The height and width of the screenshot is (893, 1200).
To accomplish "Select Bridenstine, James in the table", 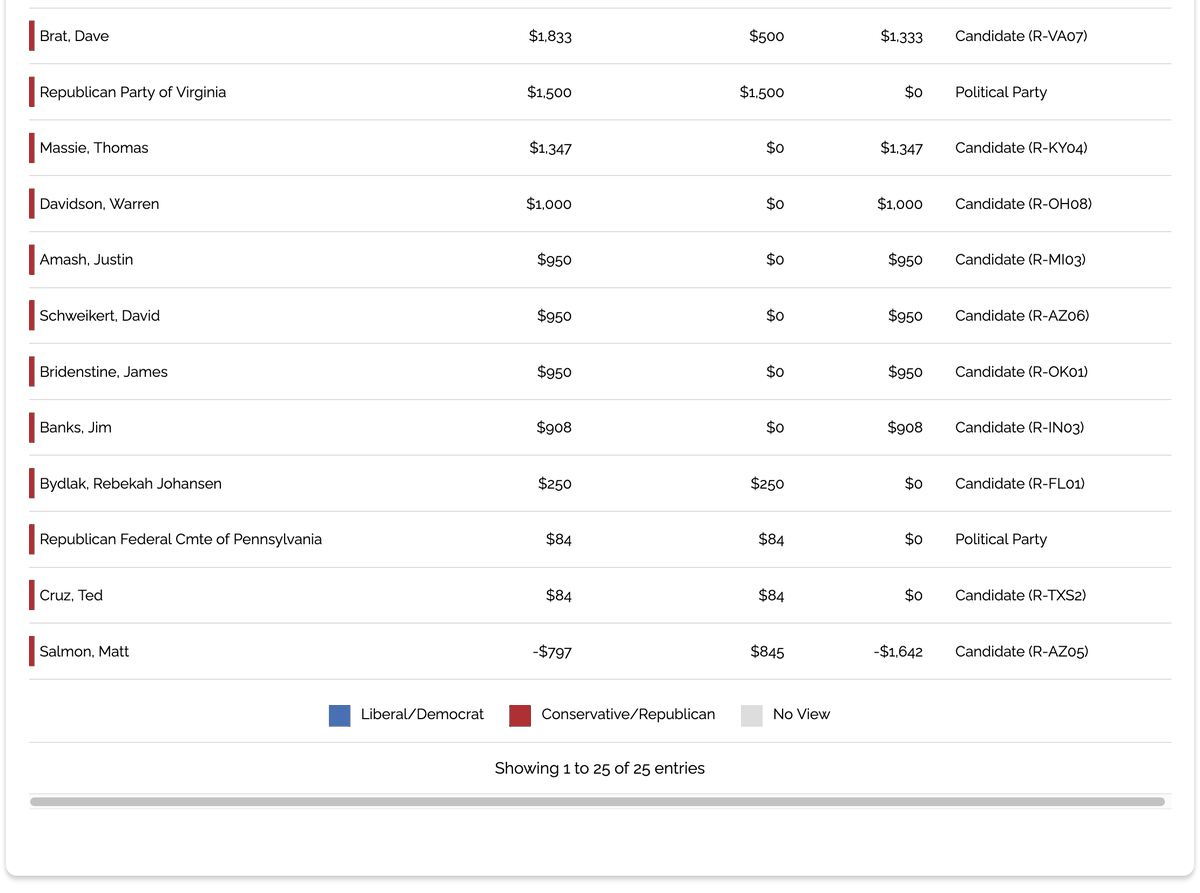I will click(104, 372).
